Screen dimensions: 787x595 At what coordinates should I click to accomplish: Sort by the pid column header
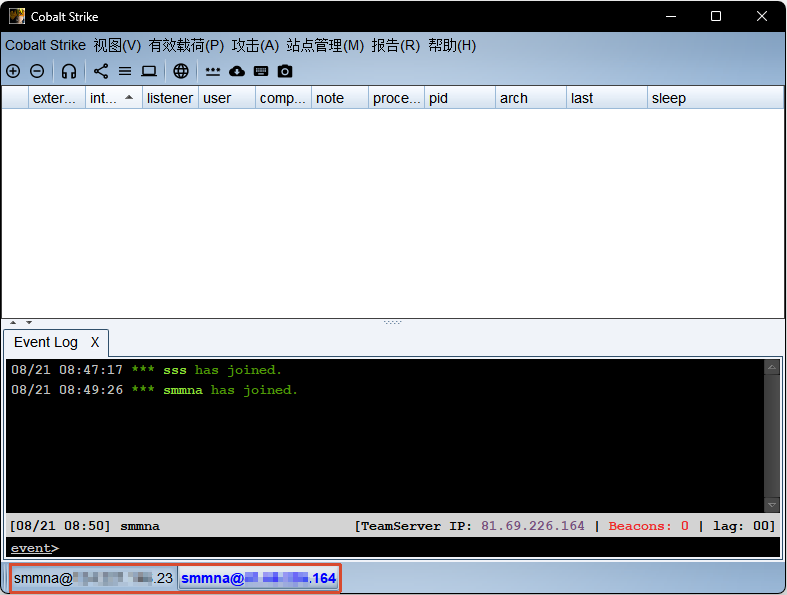click(x=460, y=98)
